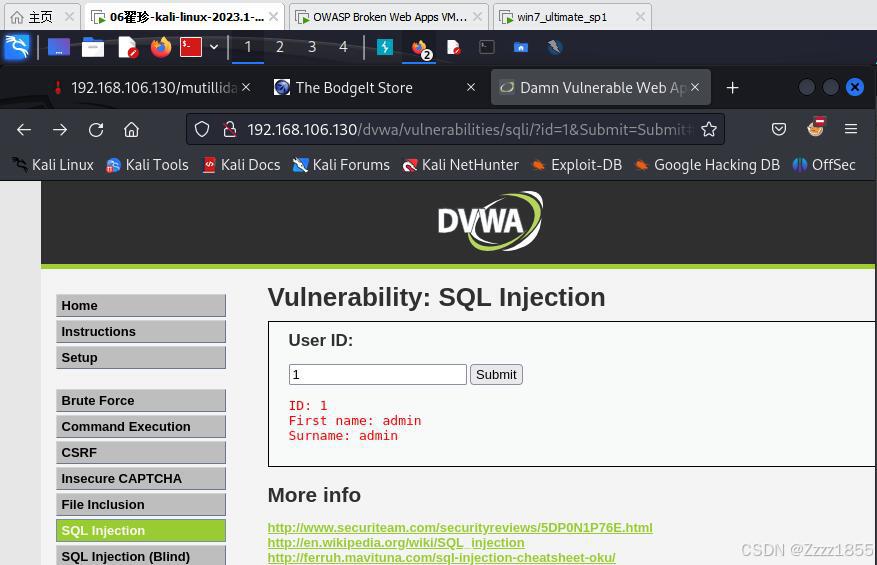Open Kali NetHunter bookmark

click(x=461, y=165)
